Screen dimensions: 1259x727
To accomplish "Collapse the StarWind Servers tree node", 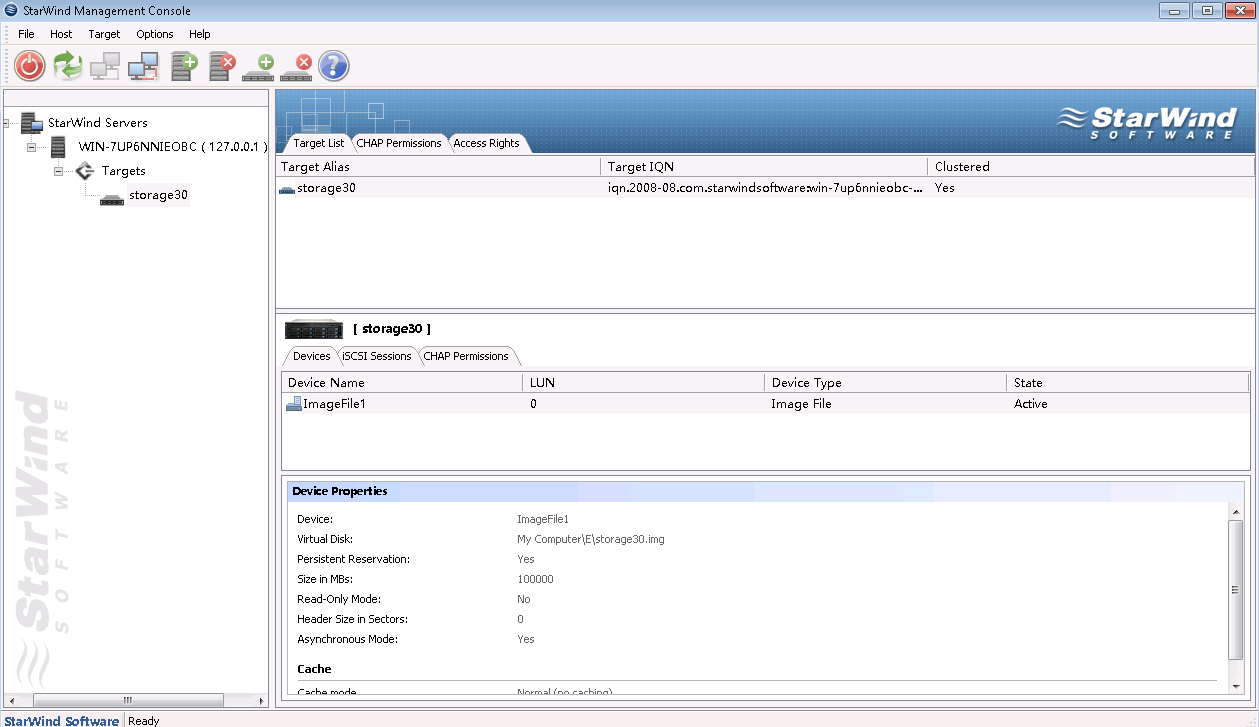I will (x=7, y=123).
